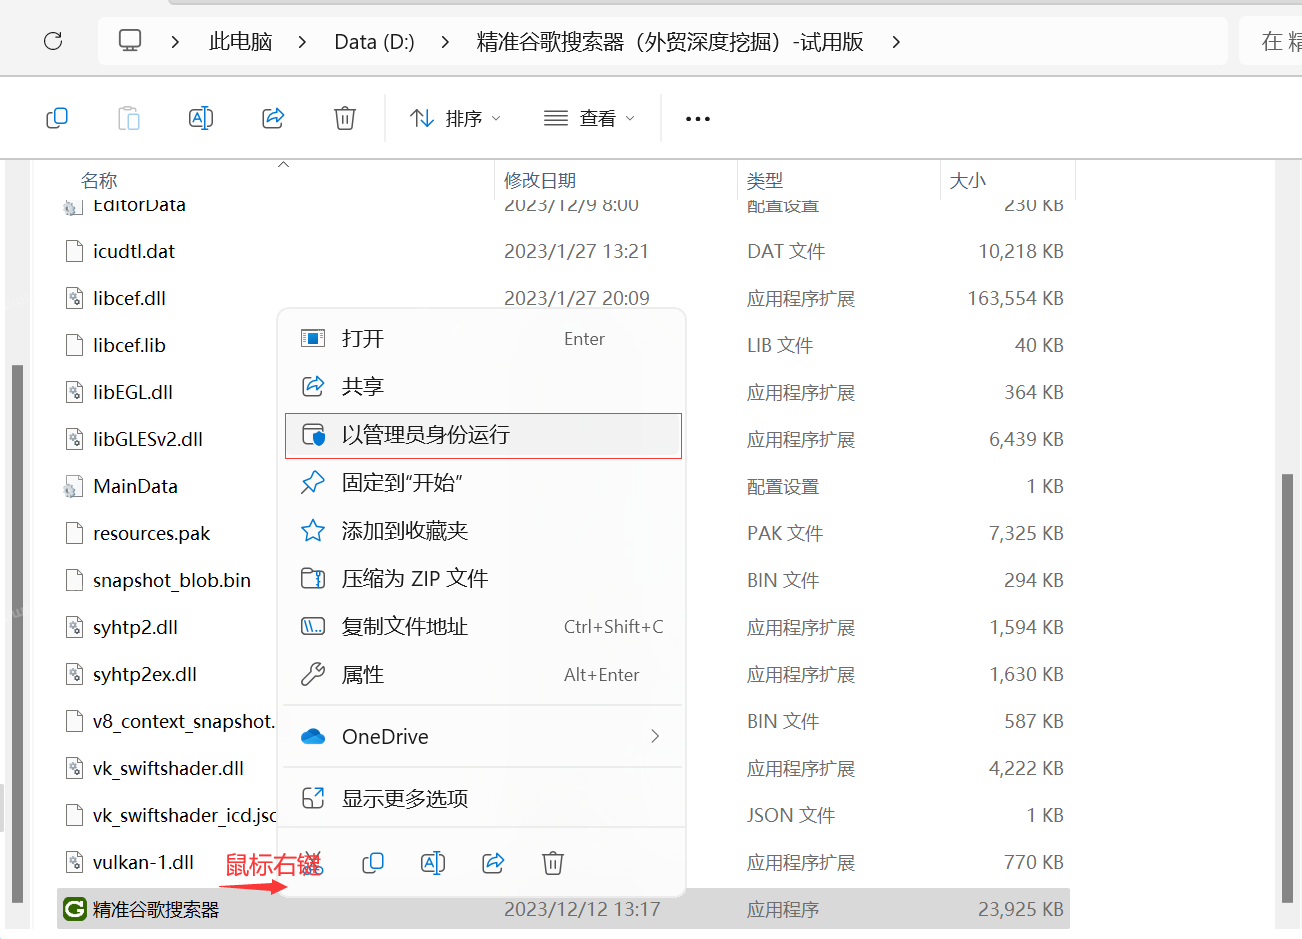Click the Paste icon in the top toolbar
Screen dimensions: 1302x939
coord(129,118)
